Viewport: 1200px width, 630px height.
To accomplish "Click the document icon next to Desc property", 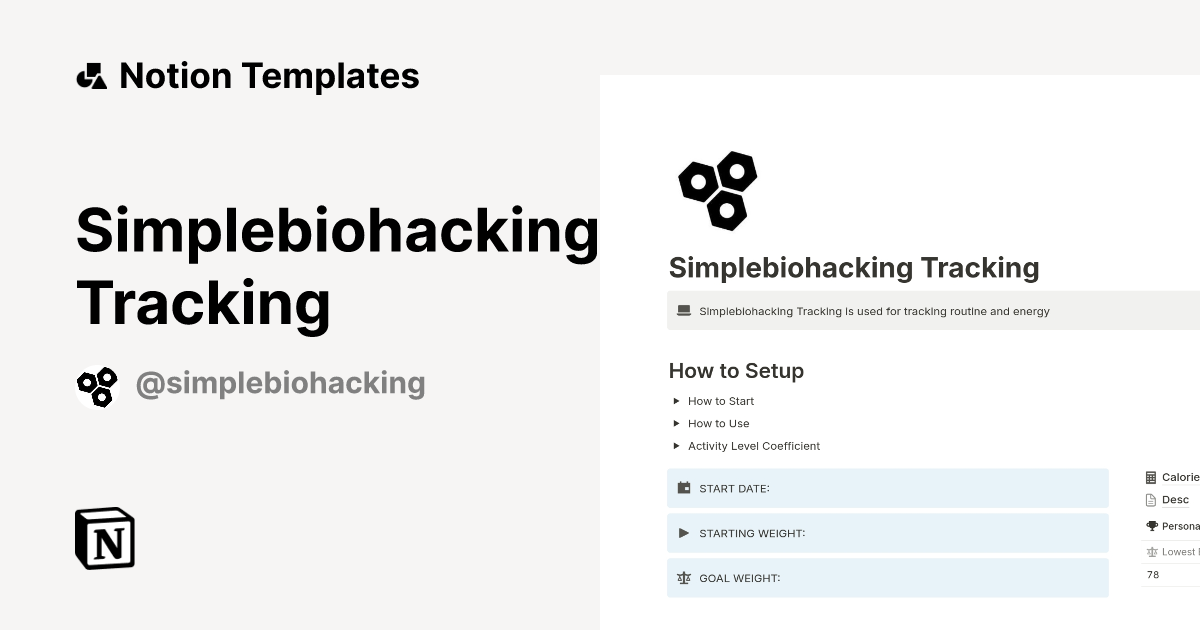I will click(1150, 500).
